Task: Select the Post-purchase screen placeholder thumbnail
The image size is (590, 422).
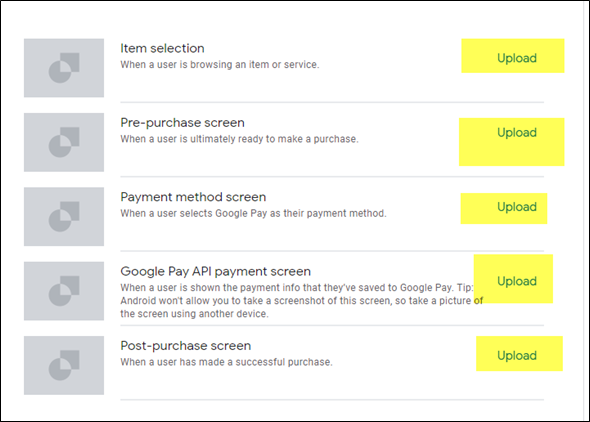Action: coord(64,365)
